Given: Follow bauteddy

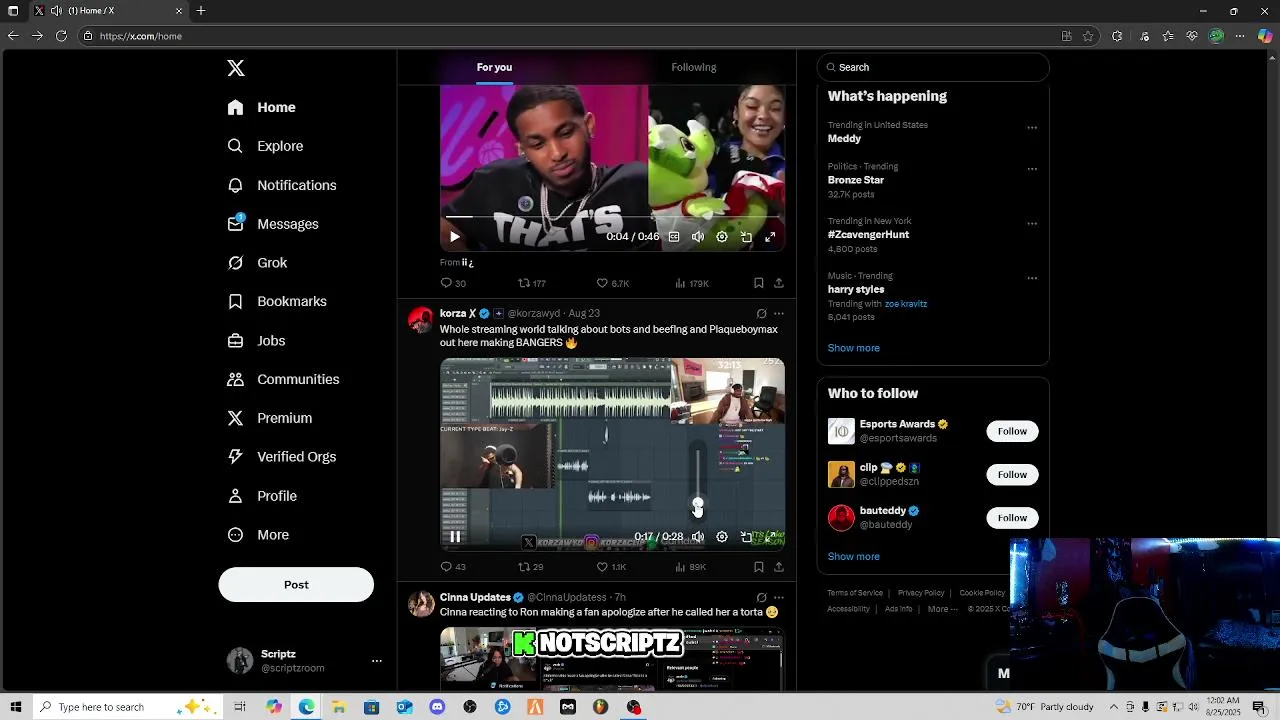Looking at the screenshot, I should click(x=1012, y=517).
